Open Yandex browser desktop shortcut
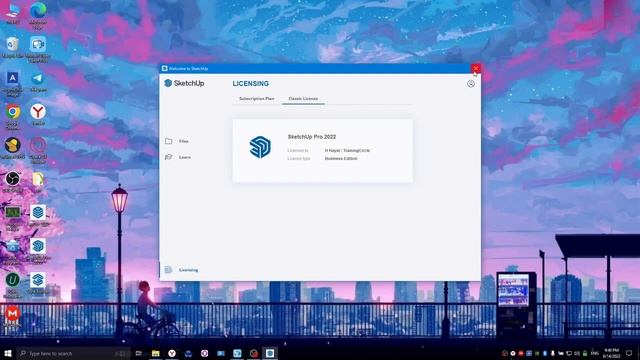 (38, 114)
